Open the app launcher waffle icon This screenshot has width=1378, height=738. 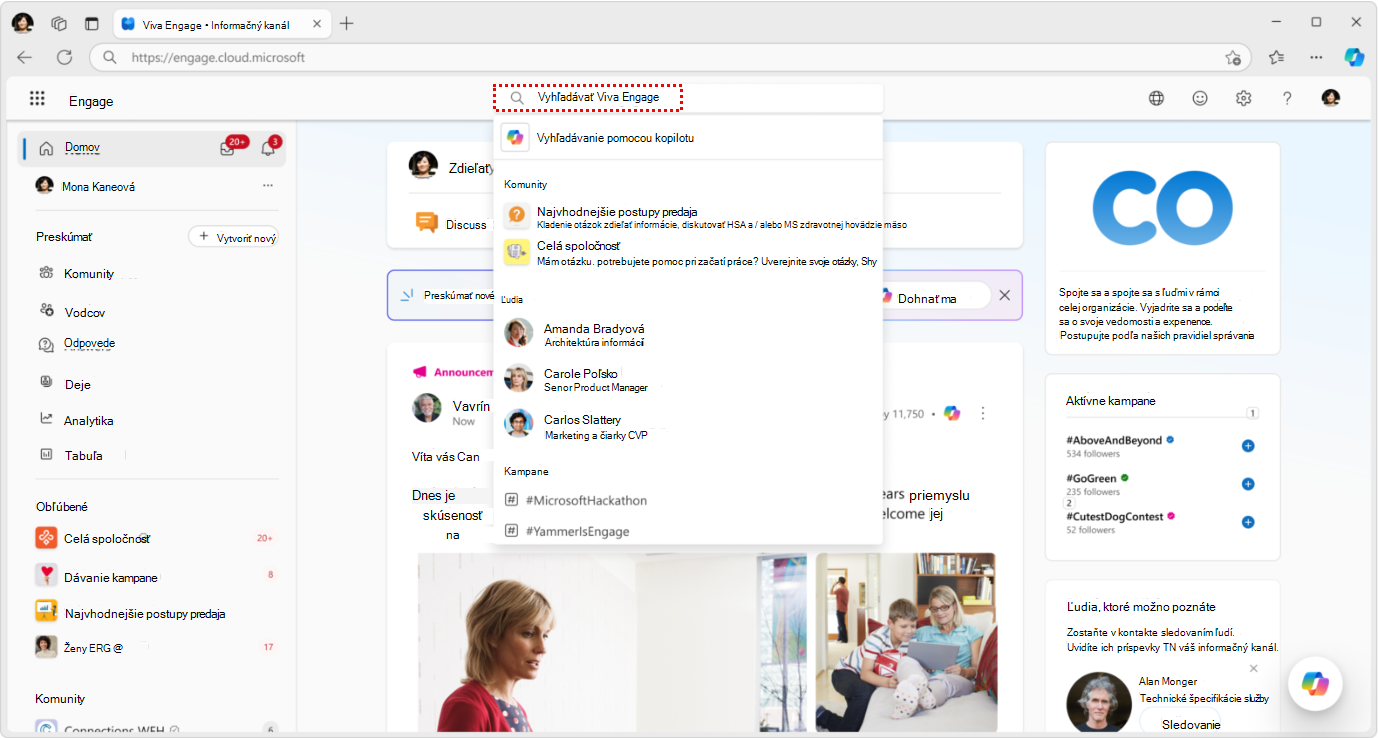tap(37, 98)
